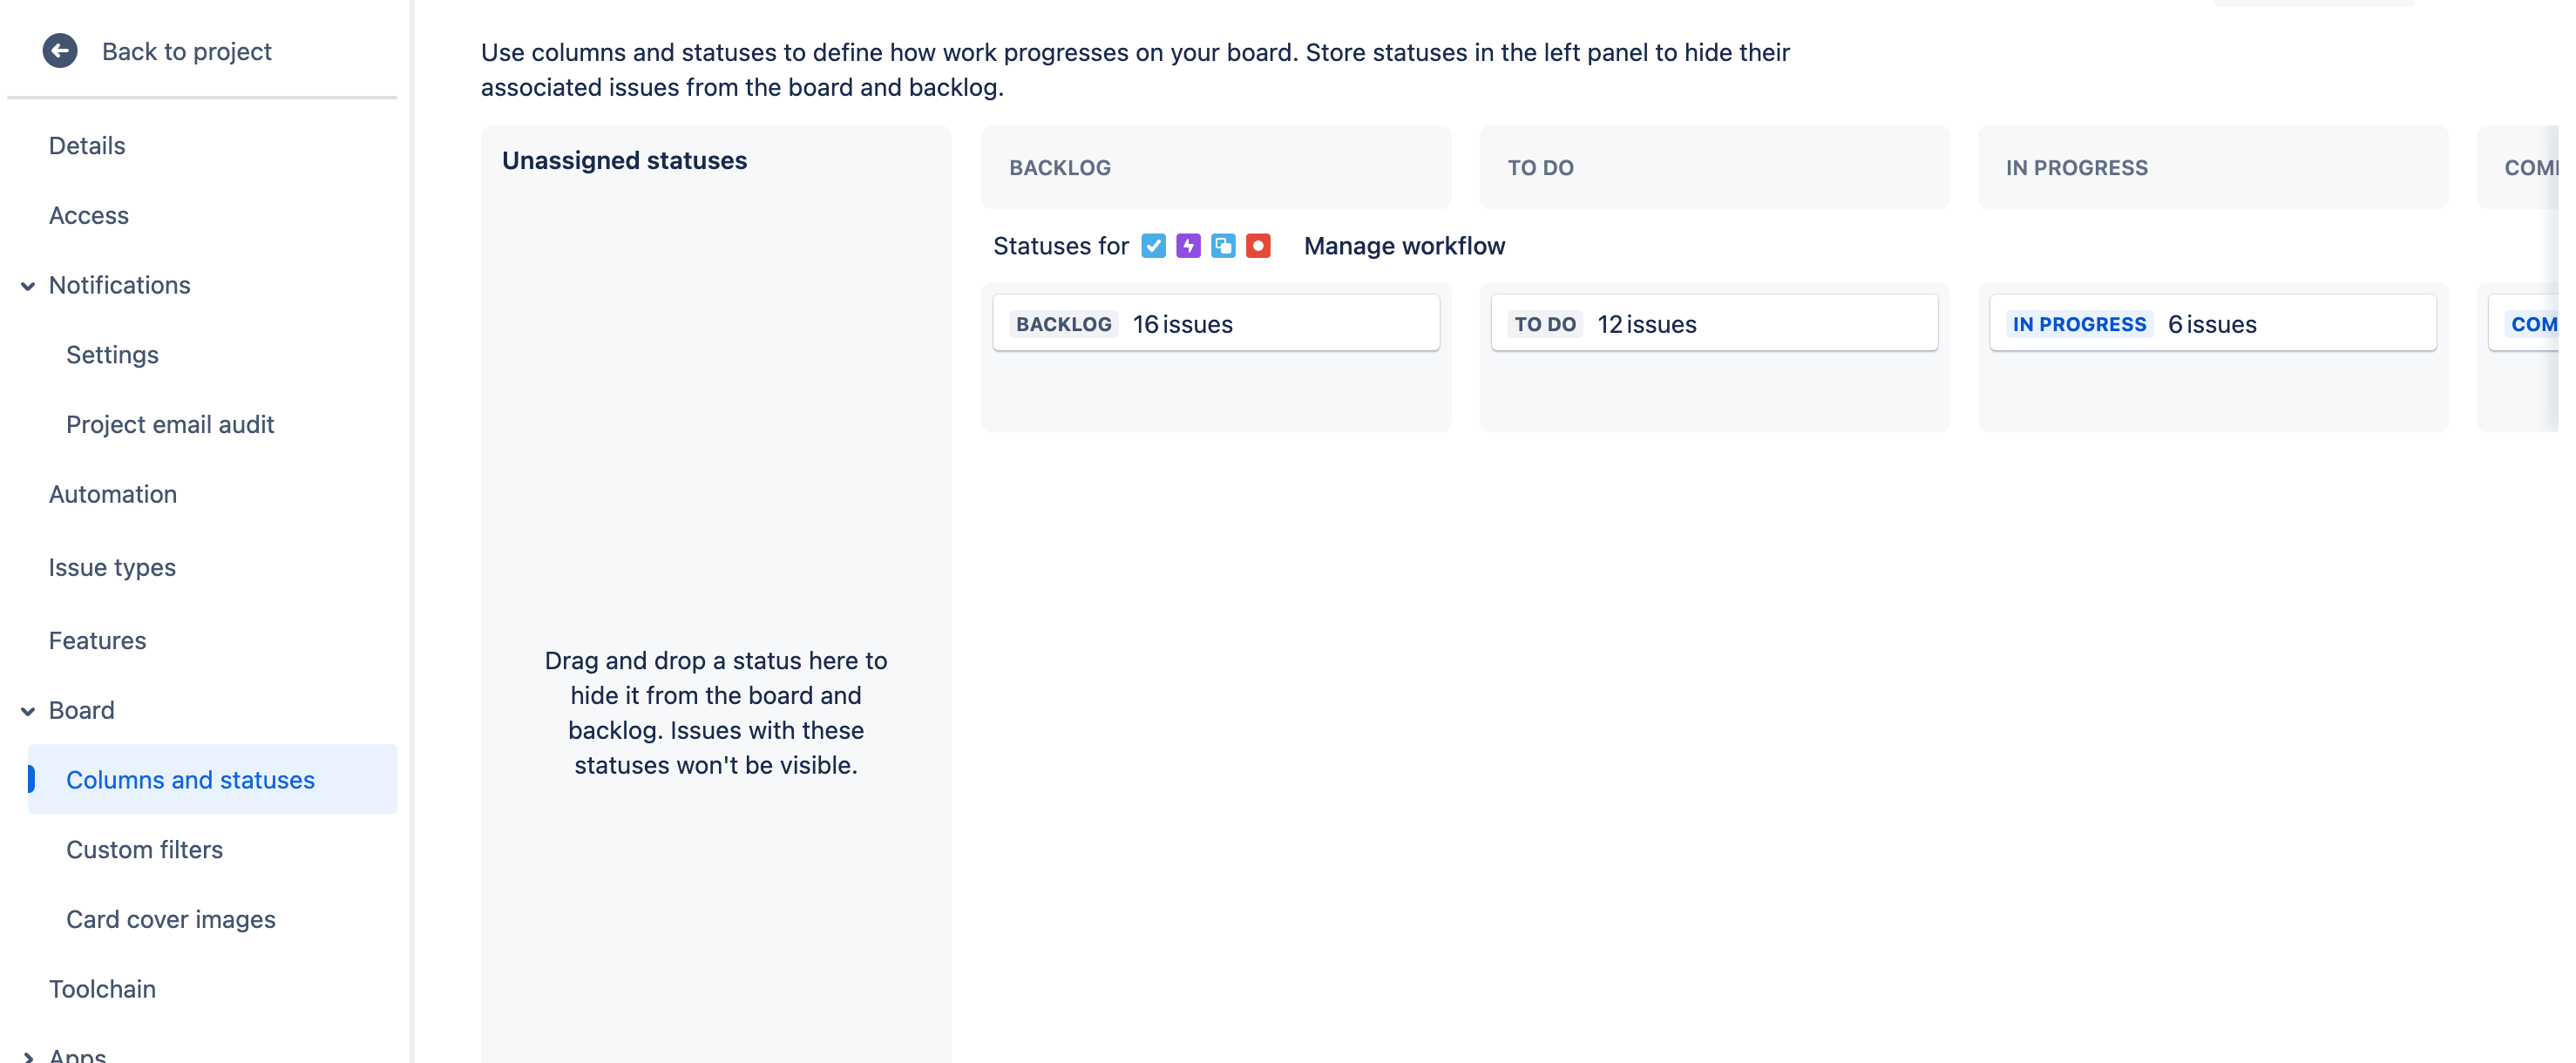Open the Issue types settings page
Screen dimensions: 2576x1063
tap(112, 566)
